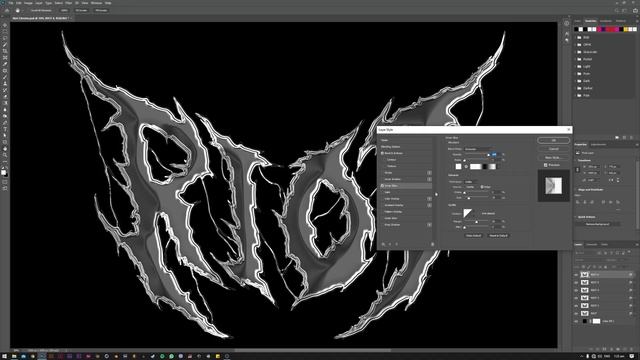Select the Move tool
The width and height of the screenshot is (640, 360).
[x=5, y=25]
